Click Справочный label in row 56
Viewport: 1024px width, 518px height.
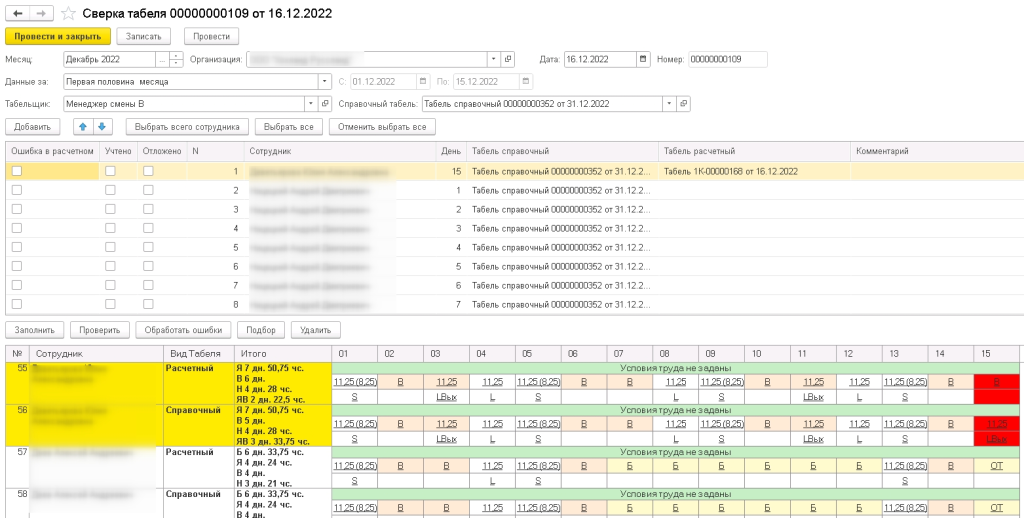click(191, 410)
